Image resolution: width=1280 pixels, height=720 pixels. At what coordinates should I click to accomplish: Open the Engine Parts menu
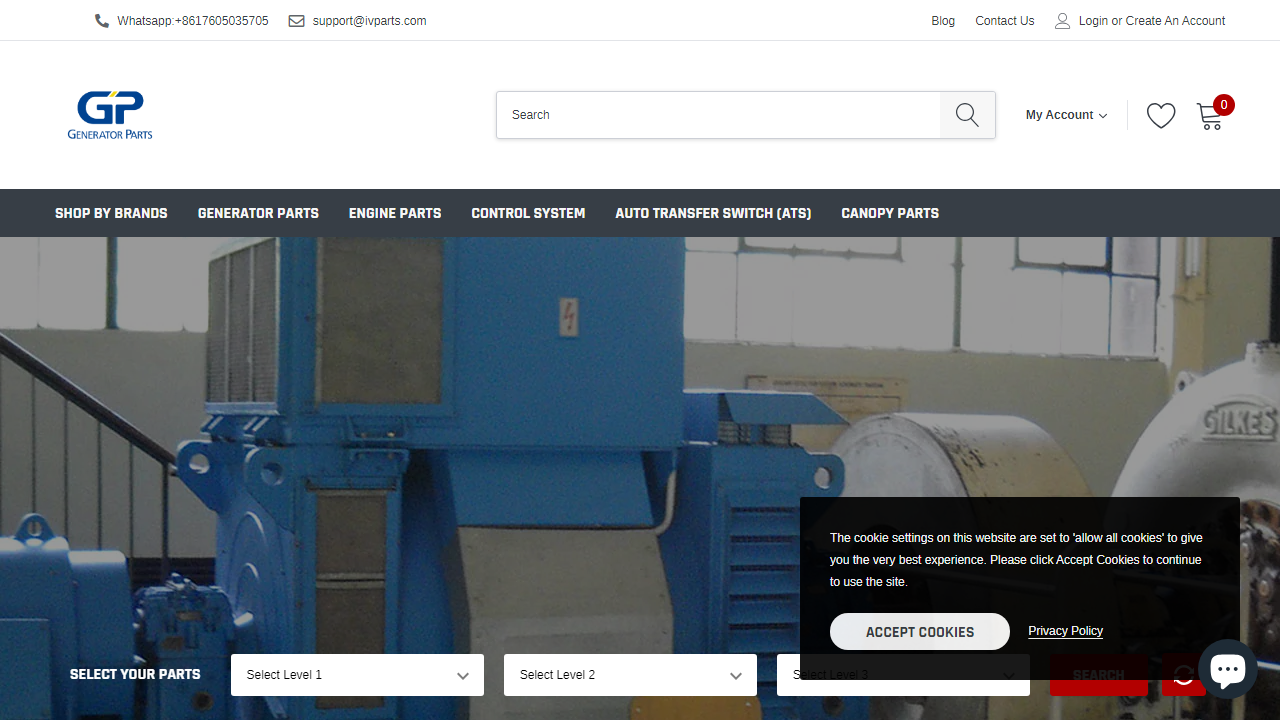(395, 213)
